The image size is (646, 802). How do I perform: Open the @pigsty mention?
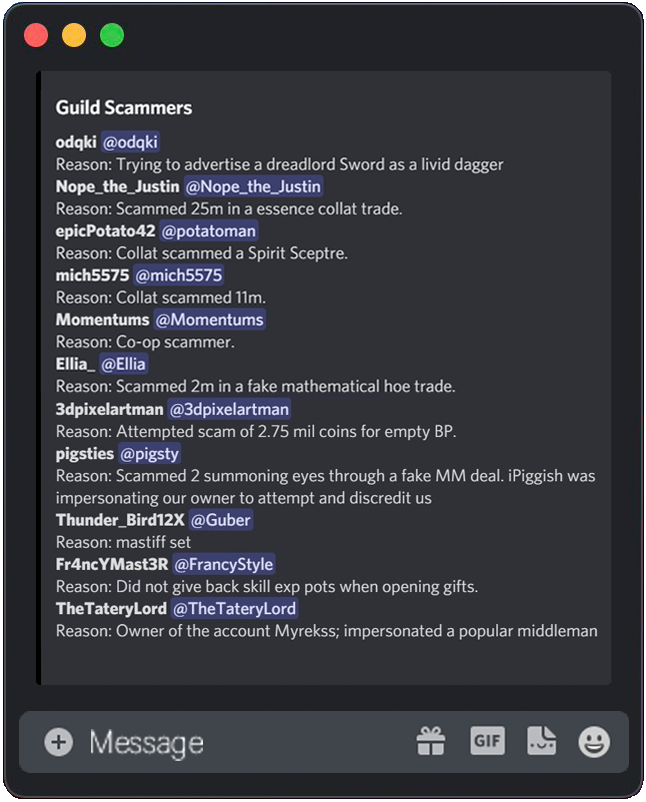pos(149,453)
